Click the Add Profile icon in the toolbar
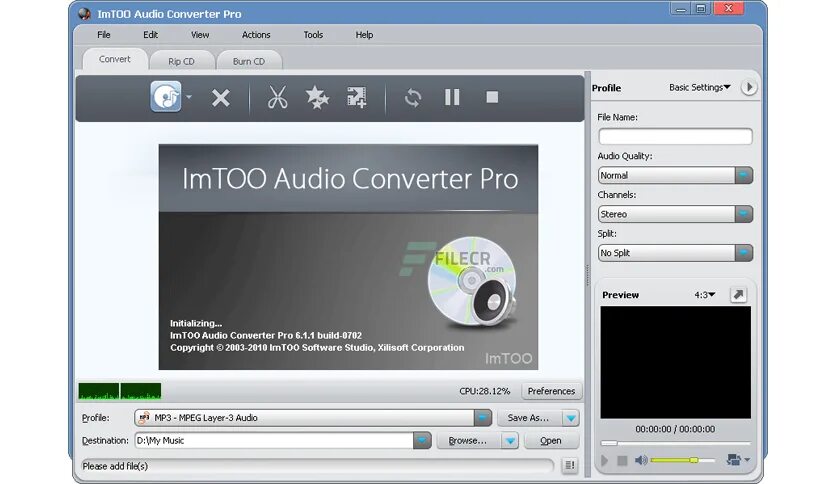The width and height of the screenshot is (836, 484). click(x=357, y=98)
